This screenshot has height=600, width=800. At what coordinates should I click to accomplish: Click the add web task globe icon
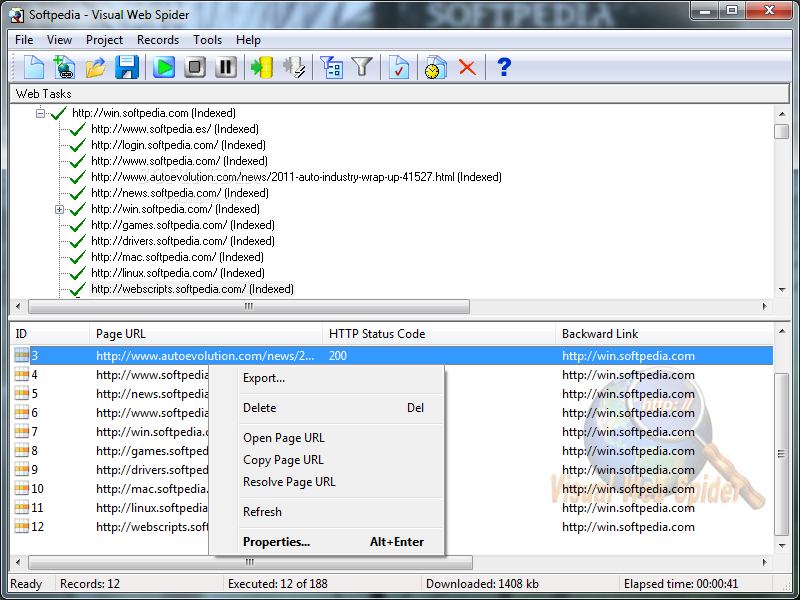coord(64,67)
